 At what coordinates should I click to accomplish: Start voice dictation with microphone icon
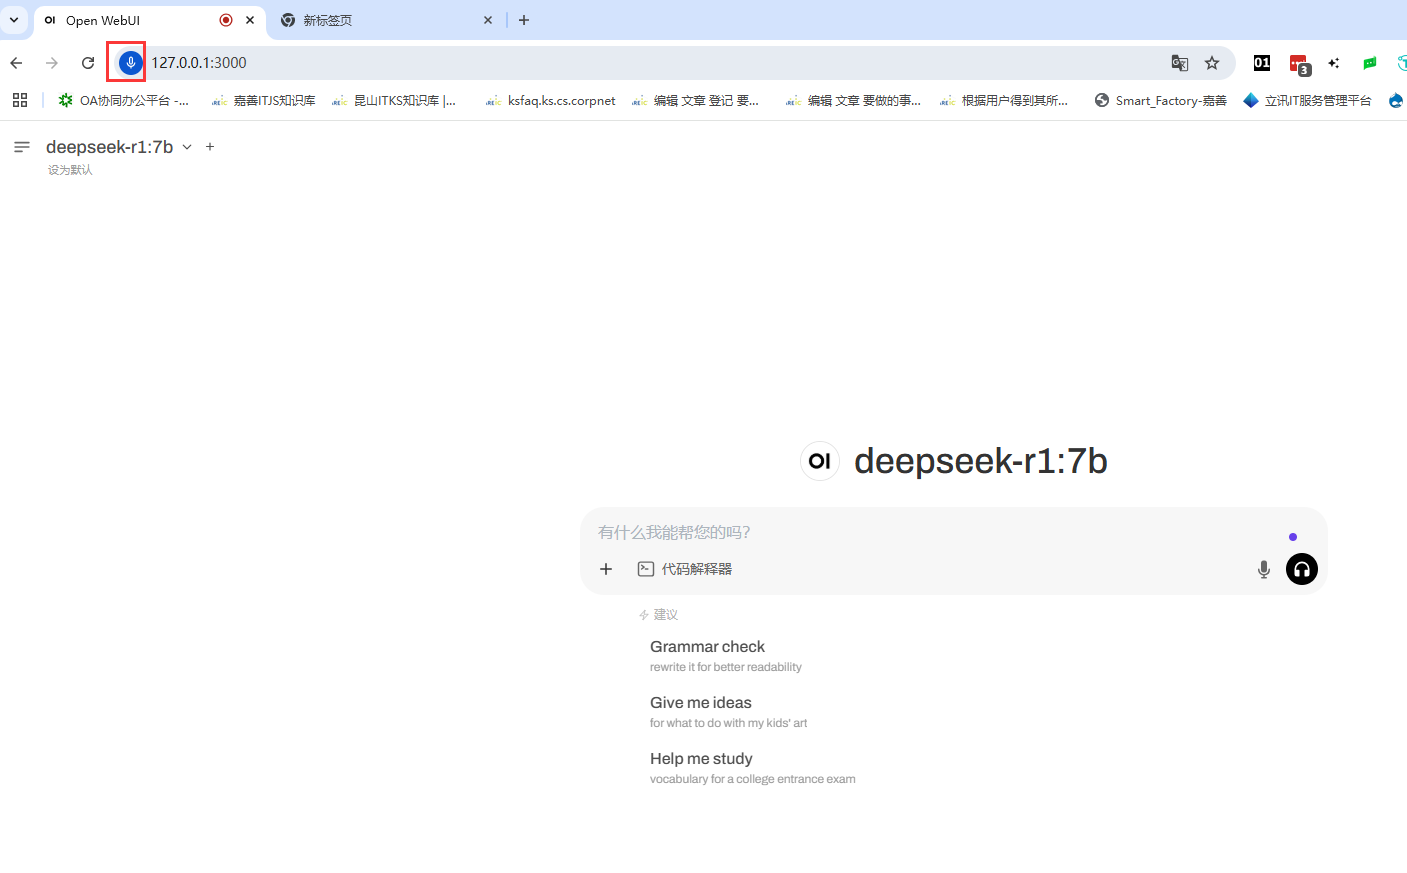point(1264,569)
